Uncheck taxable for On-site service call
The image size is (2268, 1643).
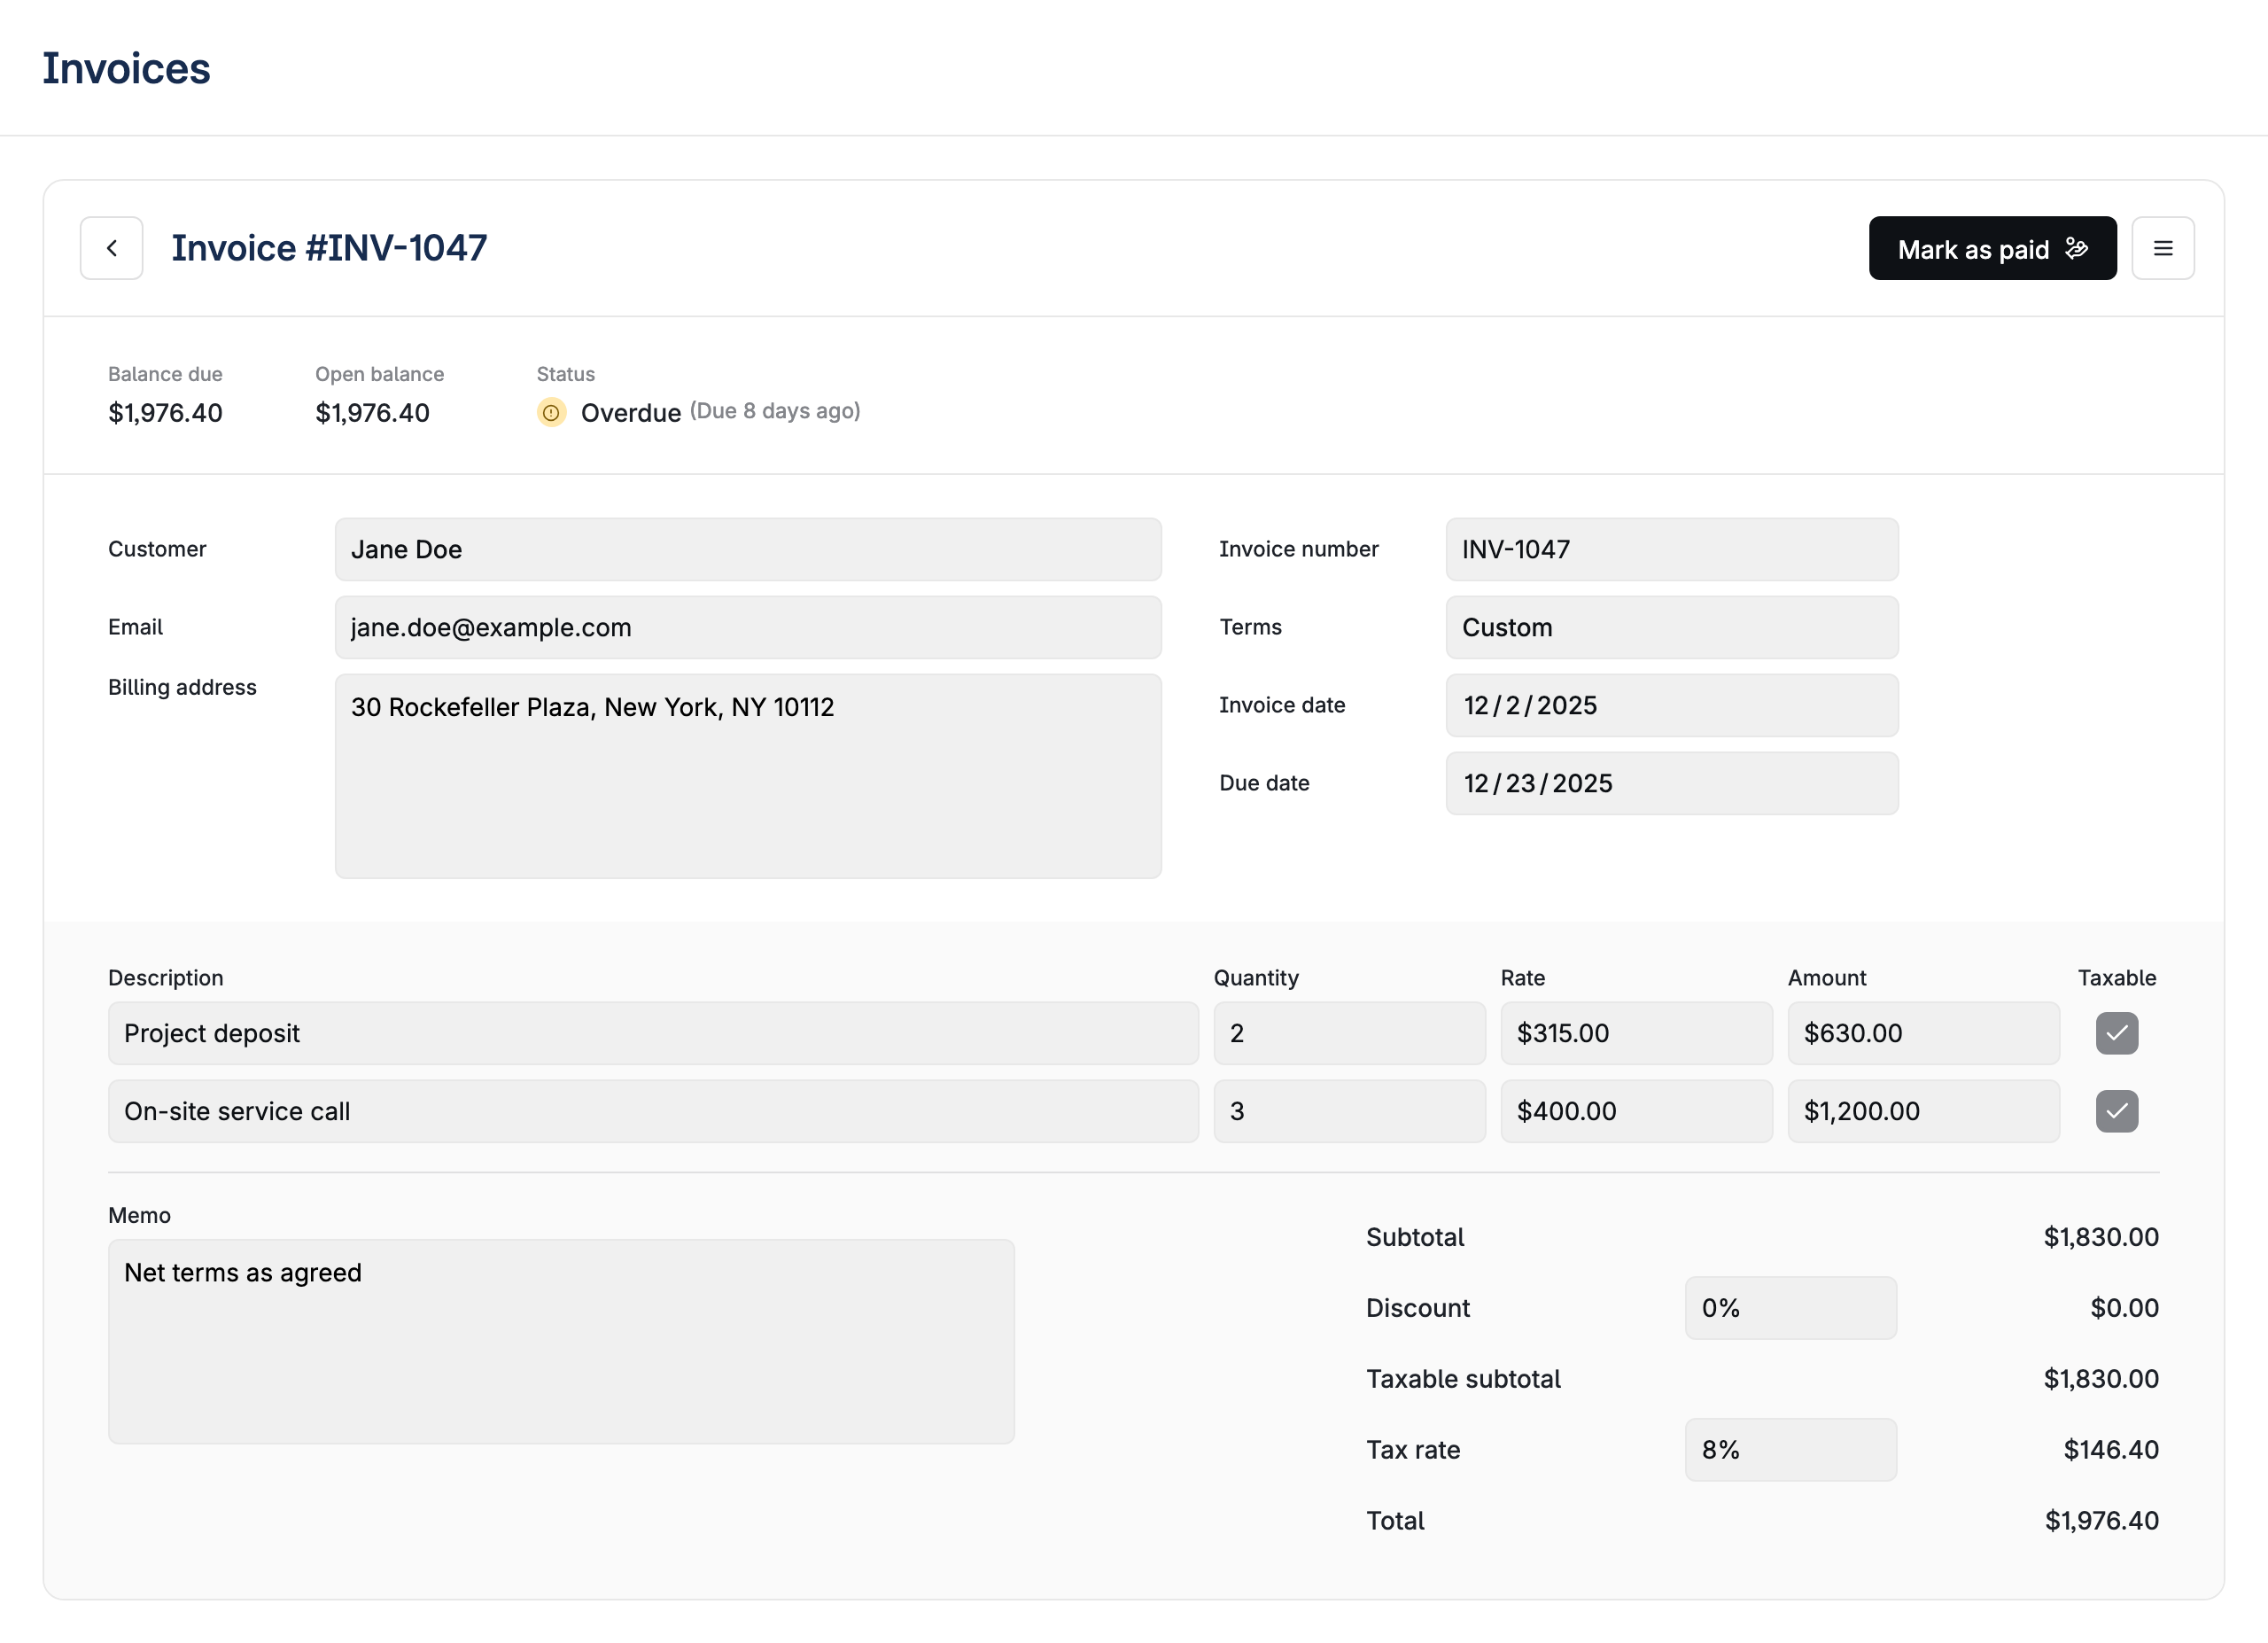point(2117,1111)
